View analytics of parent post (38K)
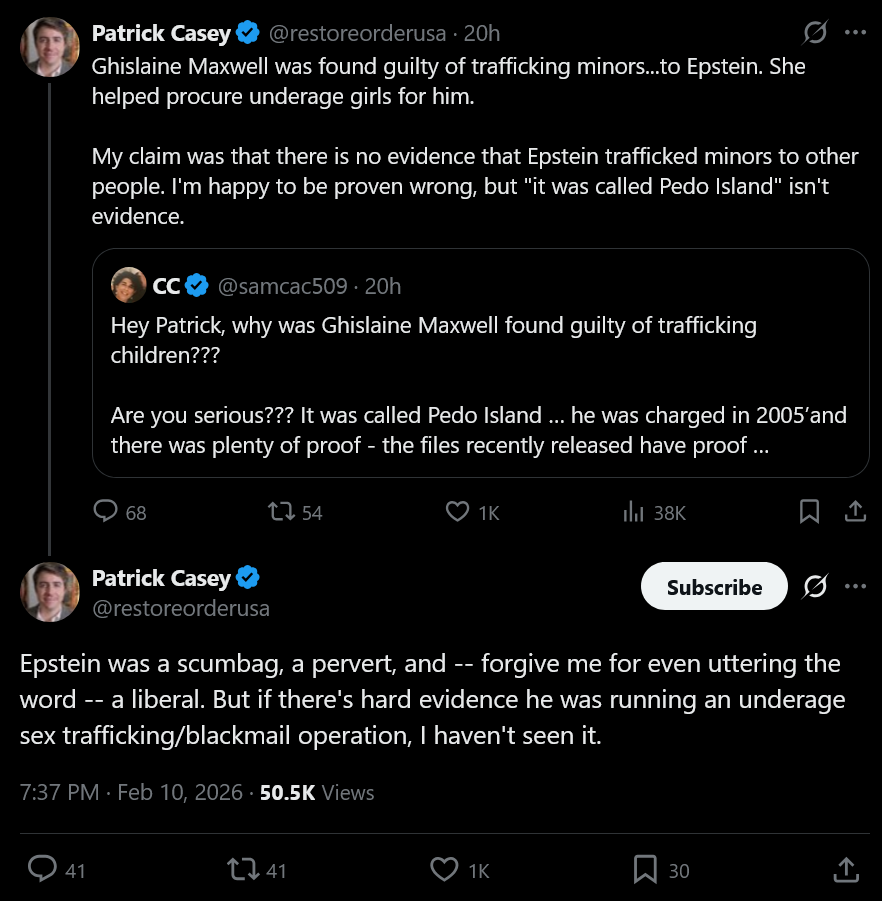Image resolution: width=882 pixels, height=901 pixels. [x=633, y=512]
